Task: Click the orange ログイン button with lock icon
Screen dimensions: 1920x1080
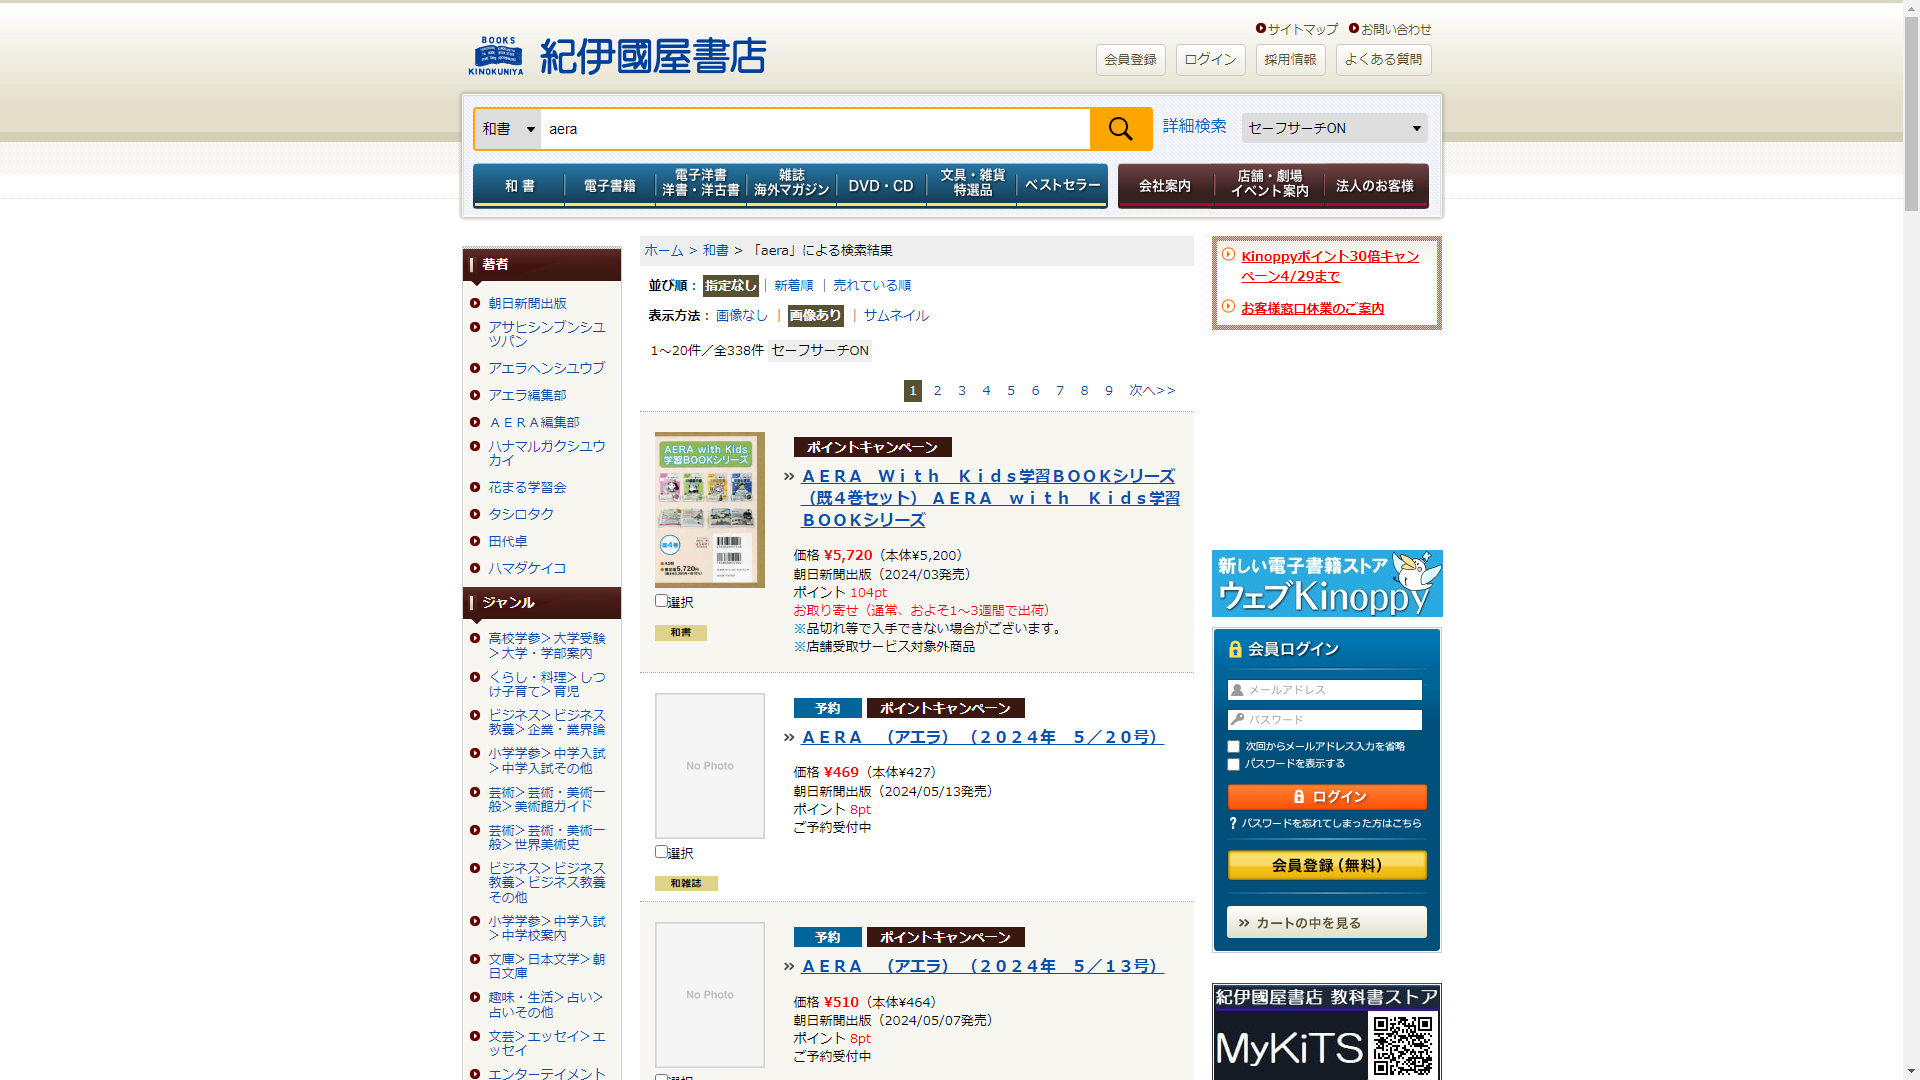Action: pyautogui.click(x=1326, y=797)
